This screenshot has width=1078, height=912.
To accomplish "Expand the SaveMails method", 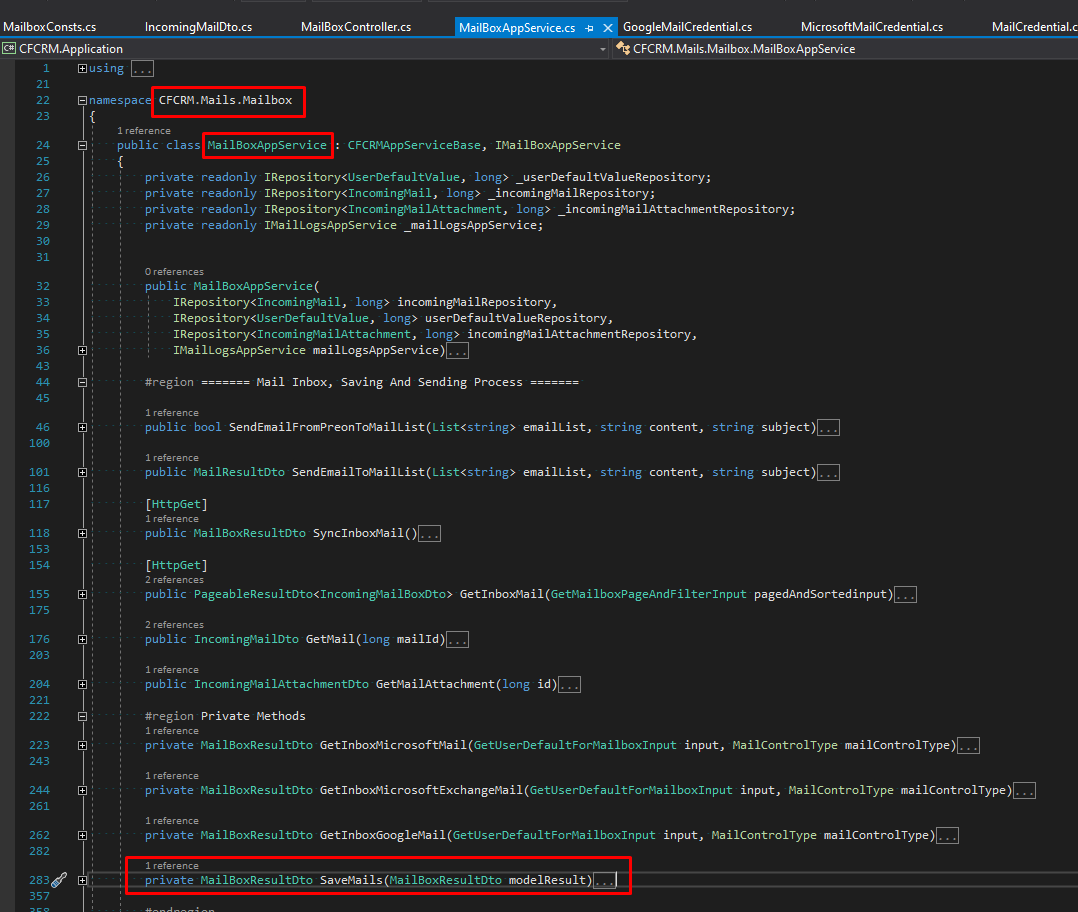I will tap(82, 880).
